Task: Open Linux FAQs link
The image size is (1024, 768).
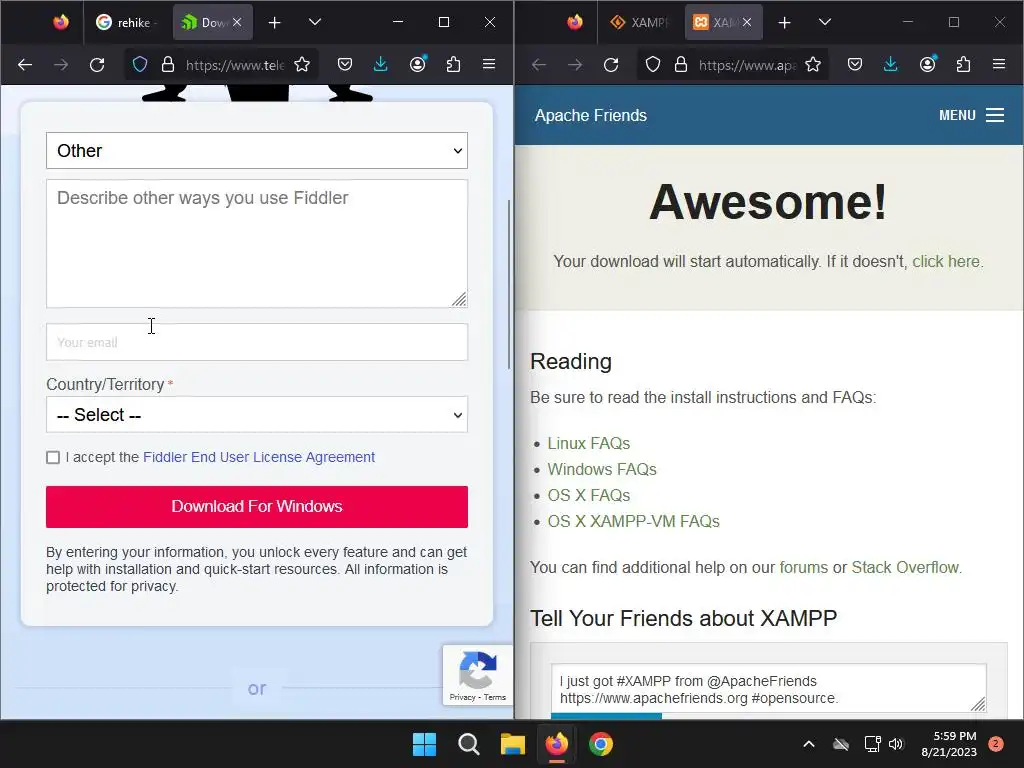Action: [588, 443]
